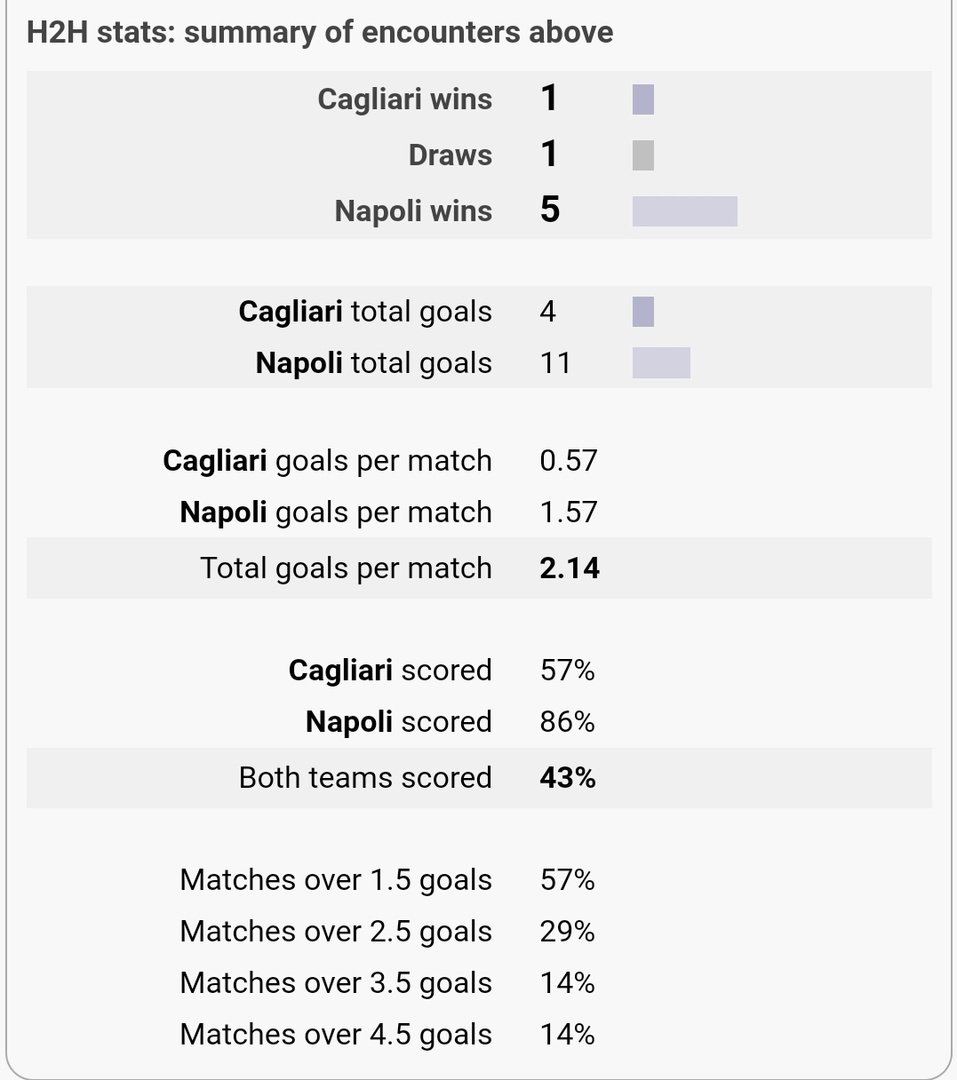Click the H2H stats summary heading
Image resolution: width=957 pixels, height=1080 pixels.
click(320, 33)
